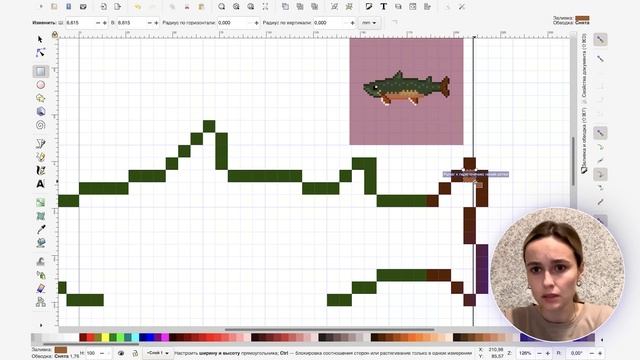
Task: Select the Paint bucket tool
Action: tap(40, 243)
